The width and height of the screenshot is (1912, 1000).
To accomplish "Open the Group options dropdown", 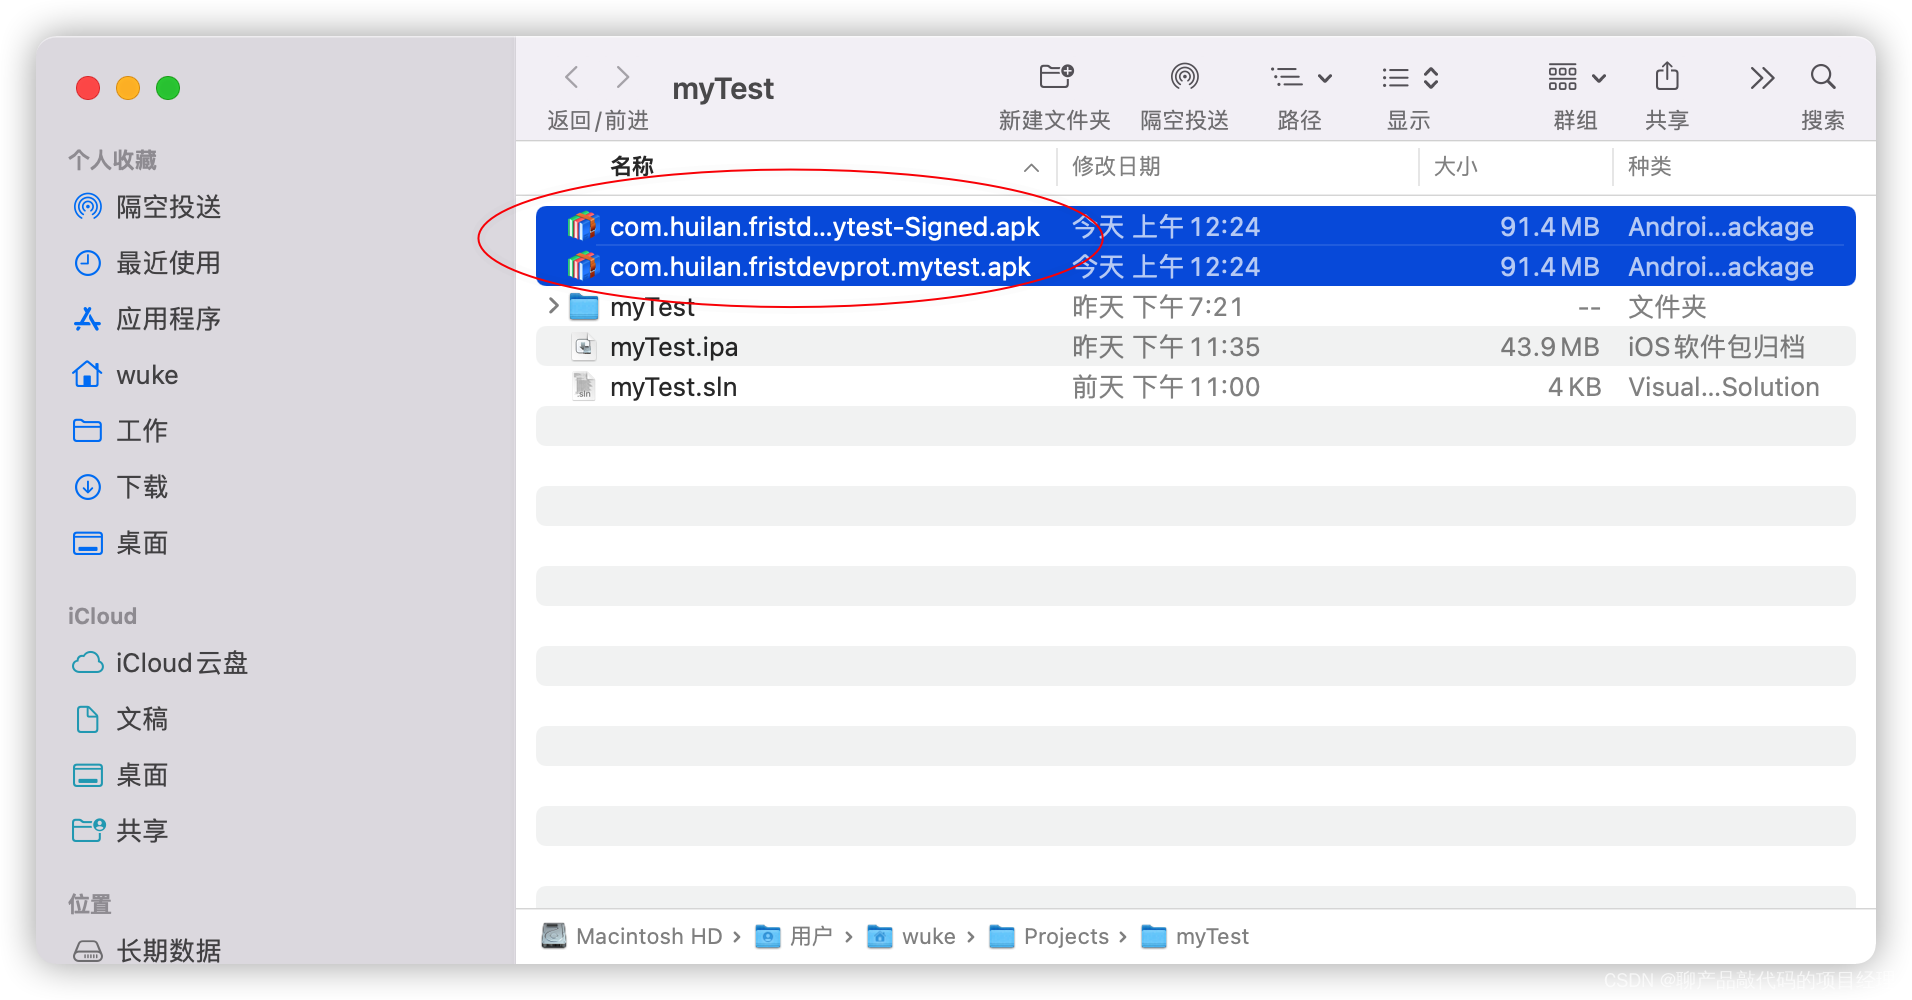I will click(x=1577, y=77).
